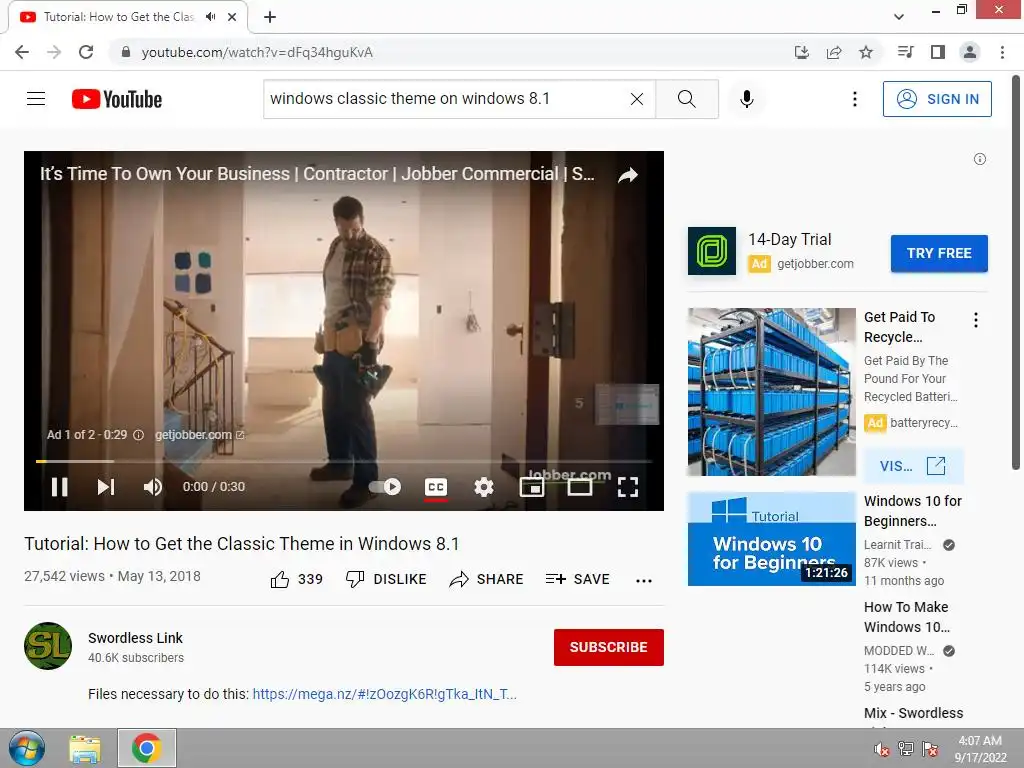Open the mega.nz description link
The height and width of the screenshot is (768, 1024).
[x=384, y=694]
